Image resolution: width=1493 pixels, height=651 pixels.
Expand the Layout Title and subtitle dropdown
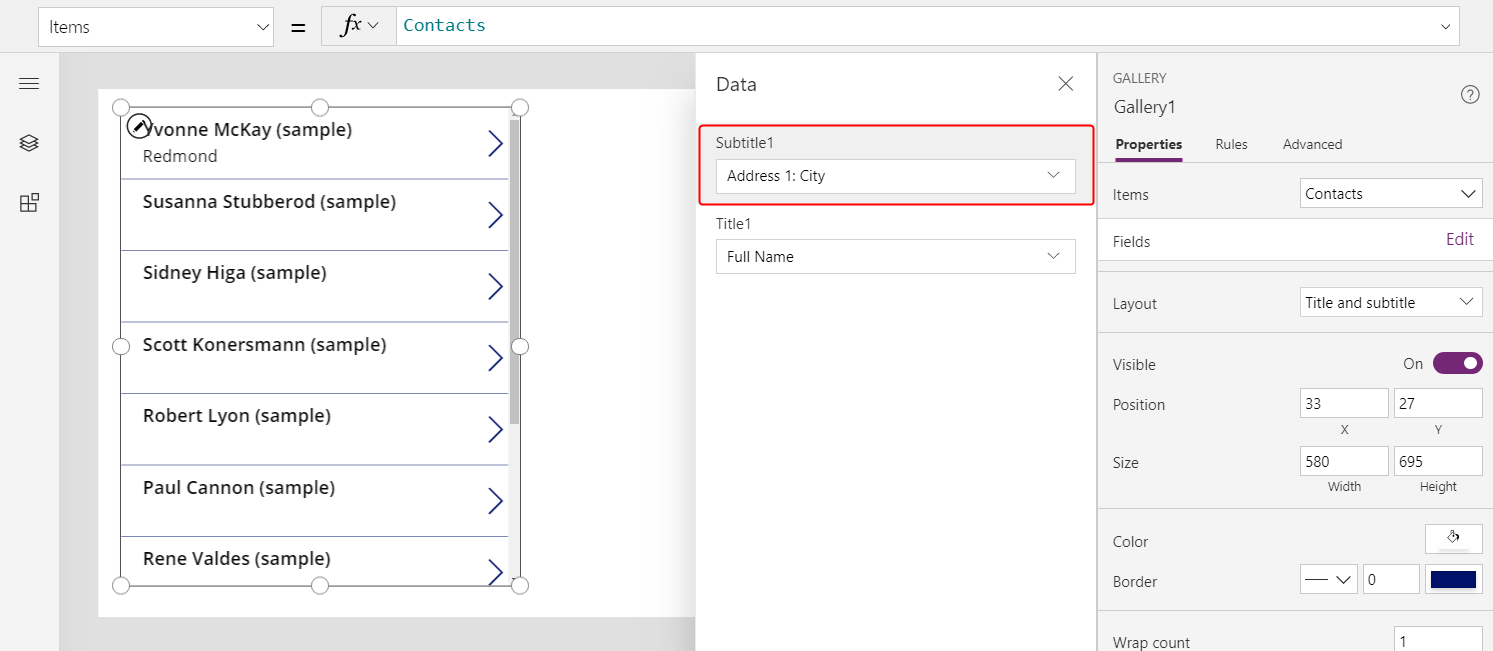(1392, 303)
